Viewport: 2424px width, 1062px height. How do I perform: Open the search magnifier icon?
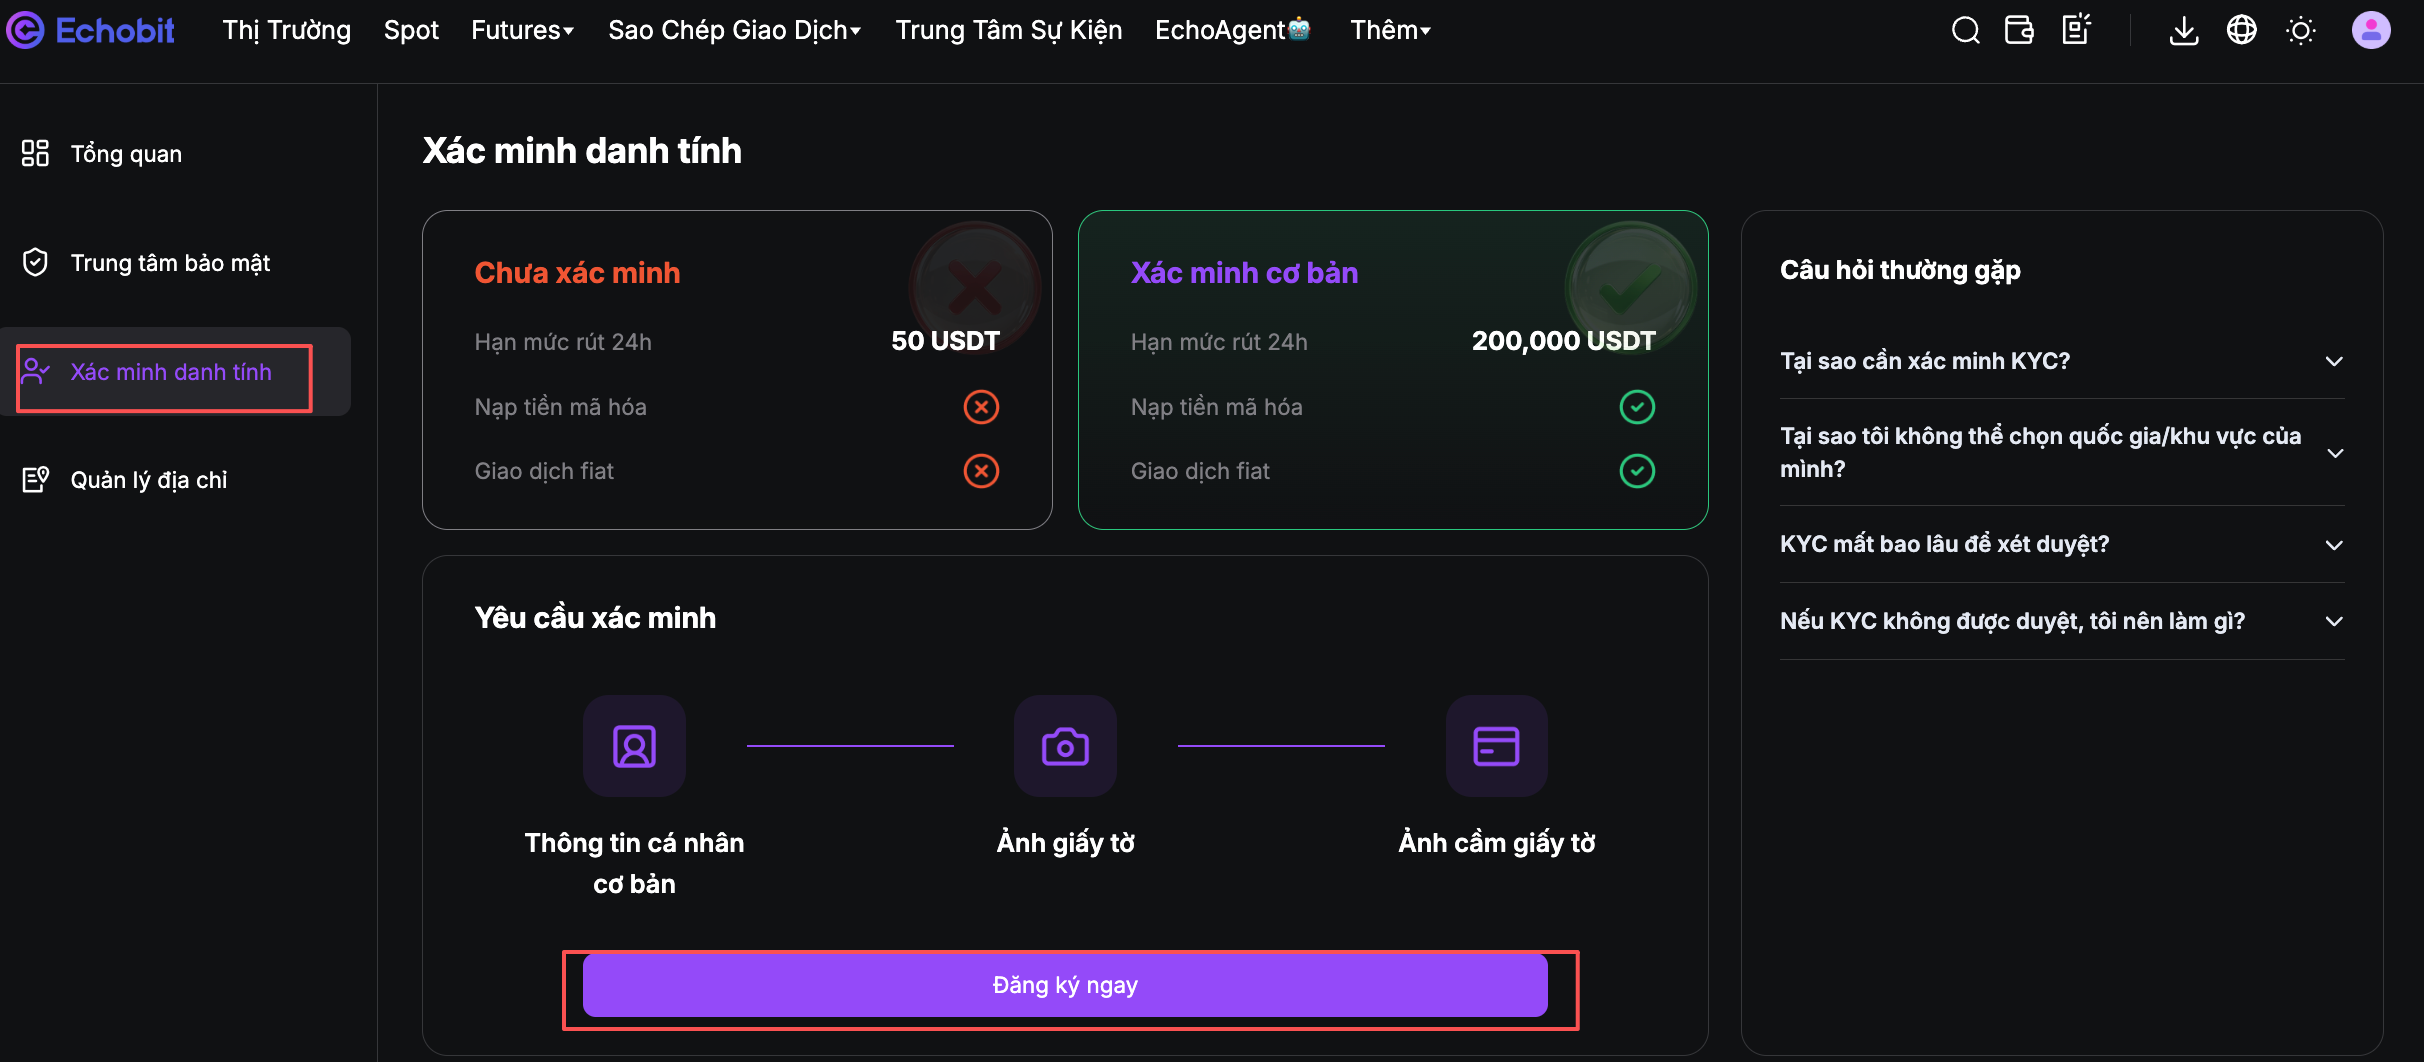tap(1965, 31)
